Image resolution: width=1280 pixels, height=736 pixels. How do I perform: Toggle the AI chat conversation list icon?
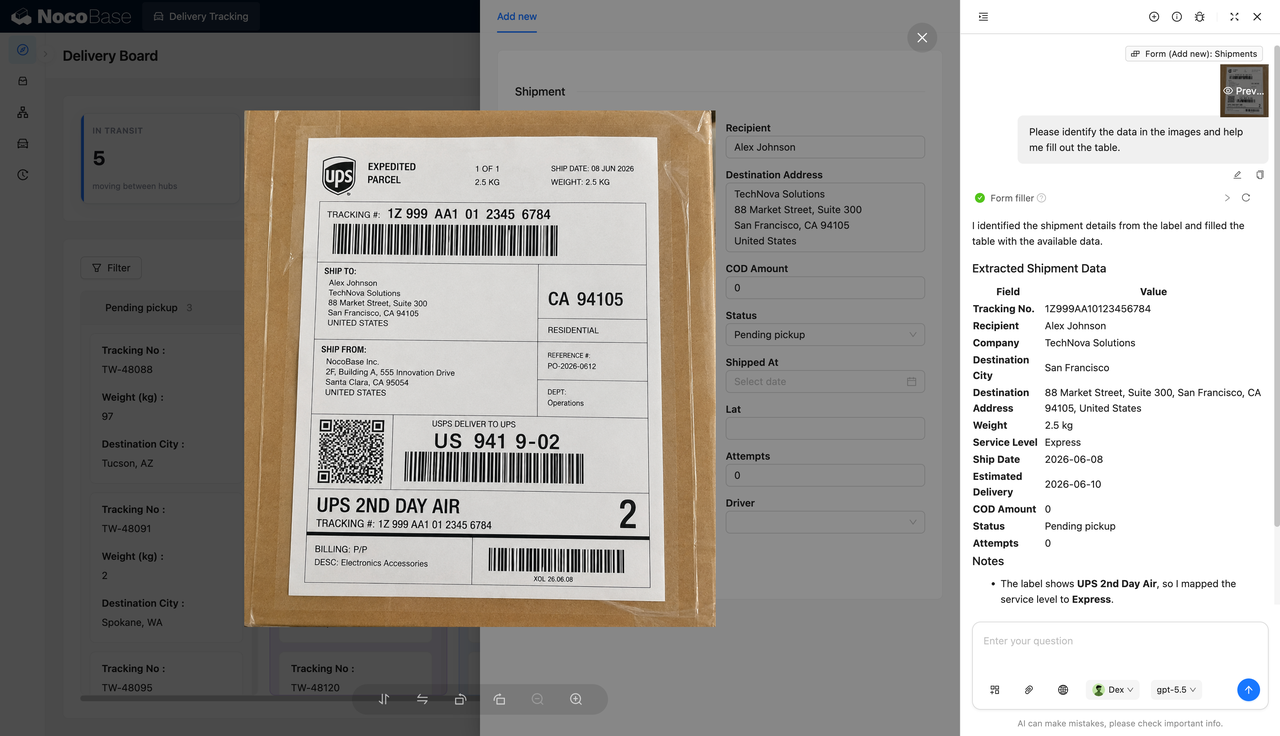pos(984,17)
